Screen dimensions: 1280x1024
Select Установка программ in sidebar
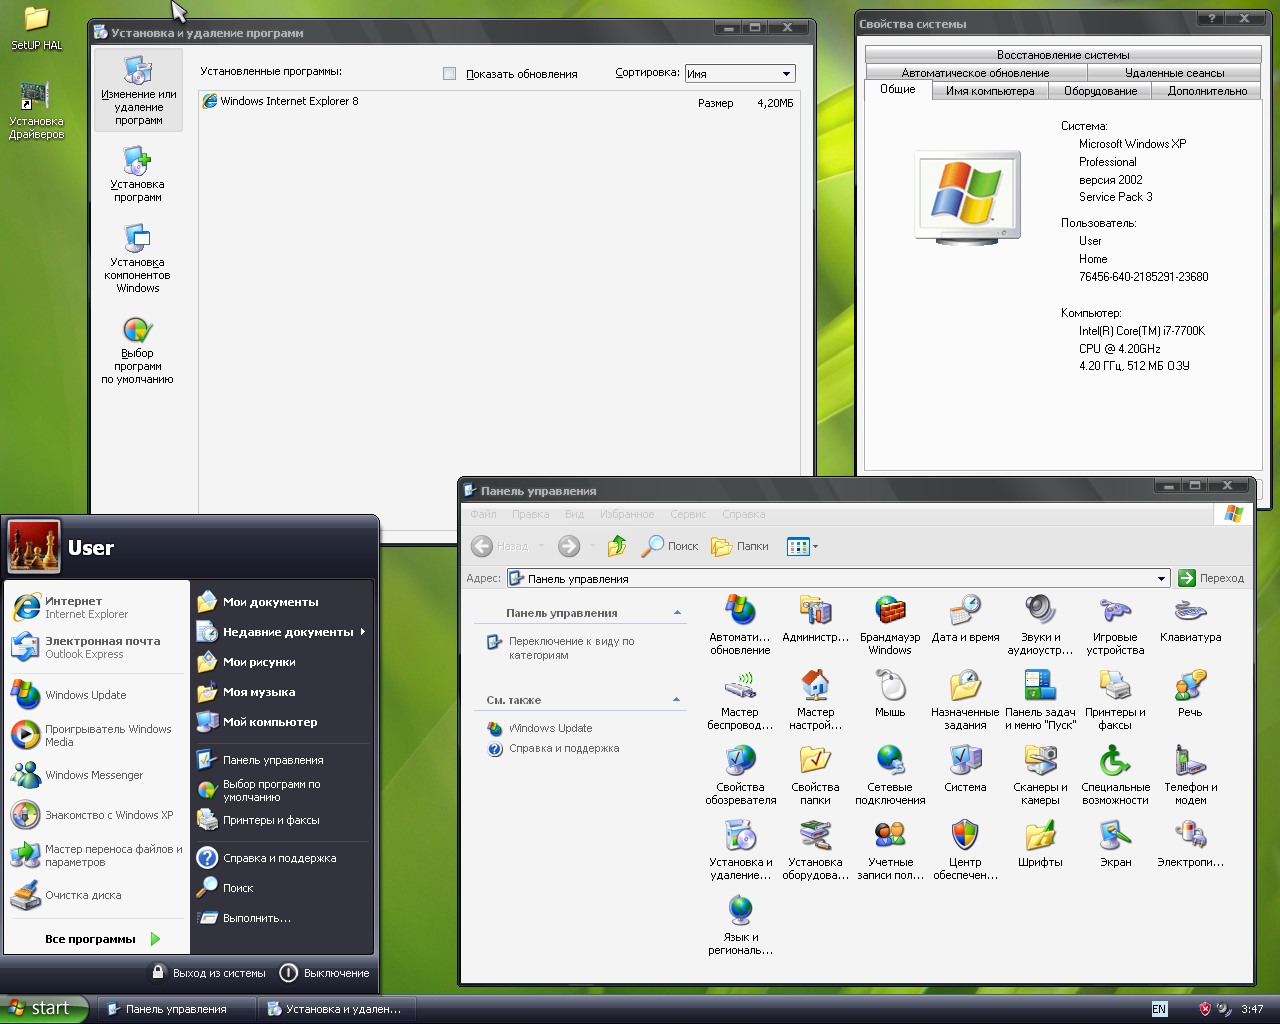(x=138, y=174)
